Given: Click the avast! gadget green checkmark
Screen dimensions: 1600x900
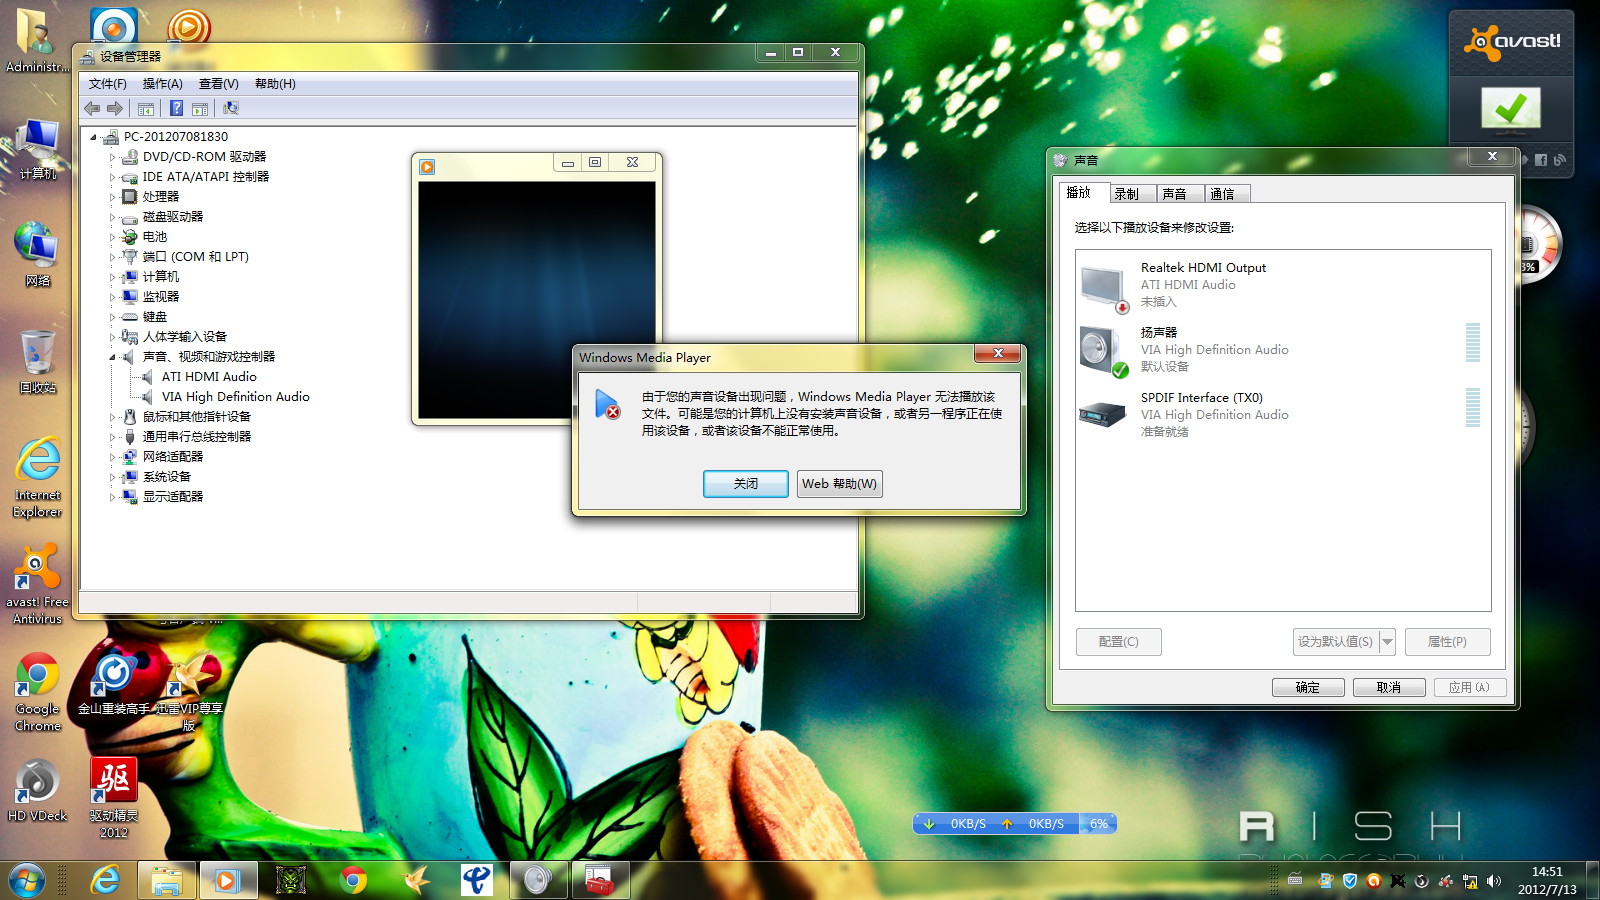Looking at the screenshot, I should 1511,108.
